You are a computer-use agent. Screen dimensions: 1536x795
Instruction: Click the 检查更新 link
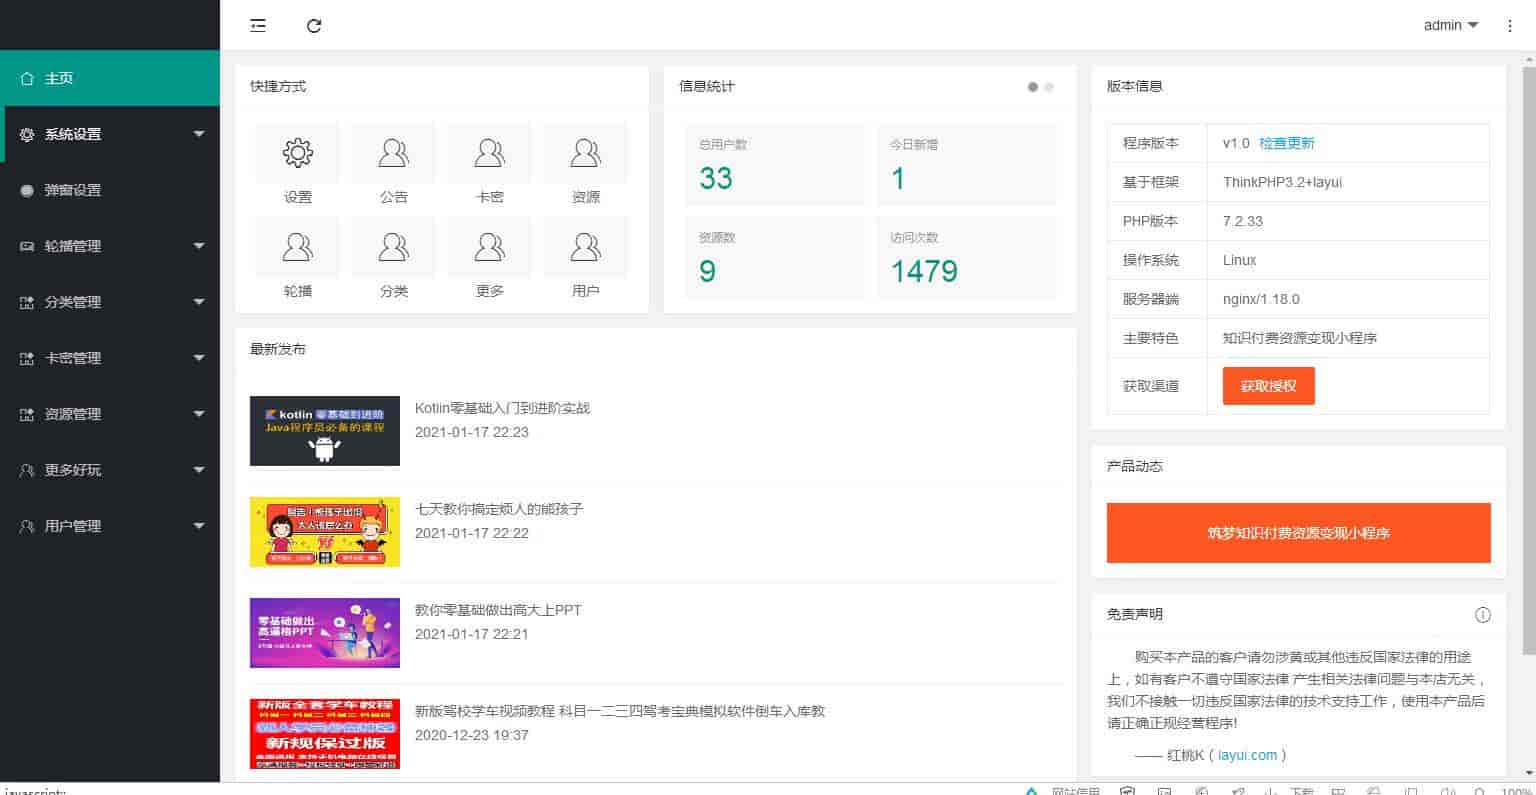(x=1287, y=143)
